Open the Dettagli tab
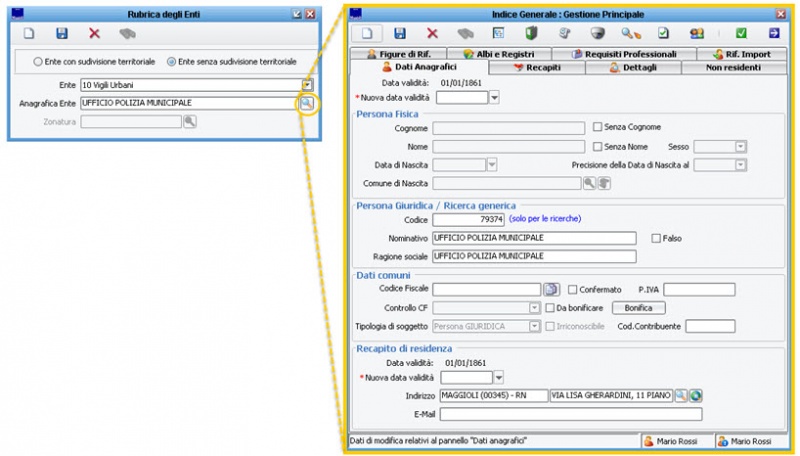800x456 pixels. click(633, 67)
